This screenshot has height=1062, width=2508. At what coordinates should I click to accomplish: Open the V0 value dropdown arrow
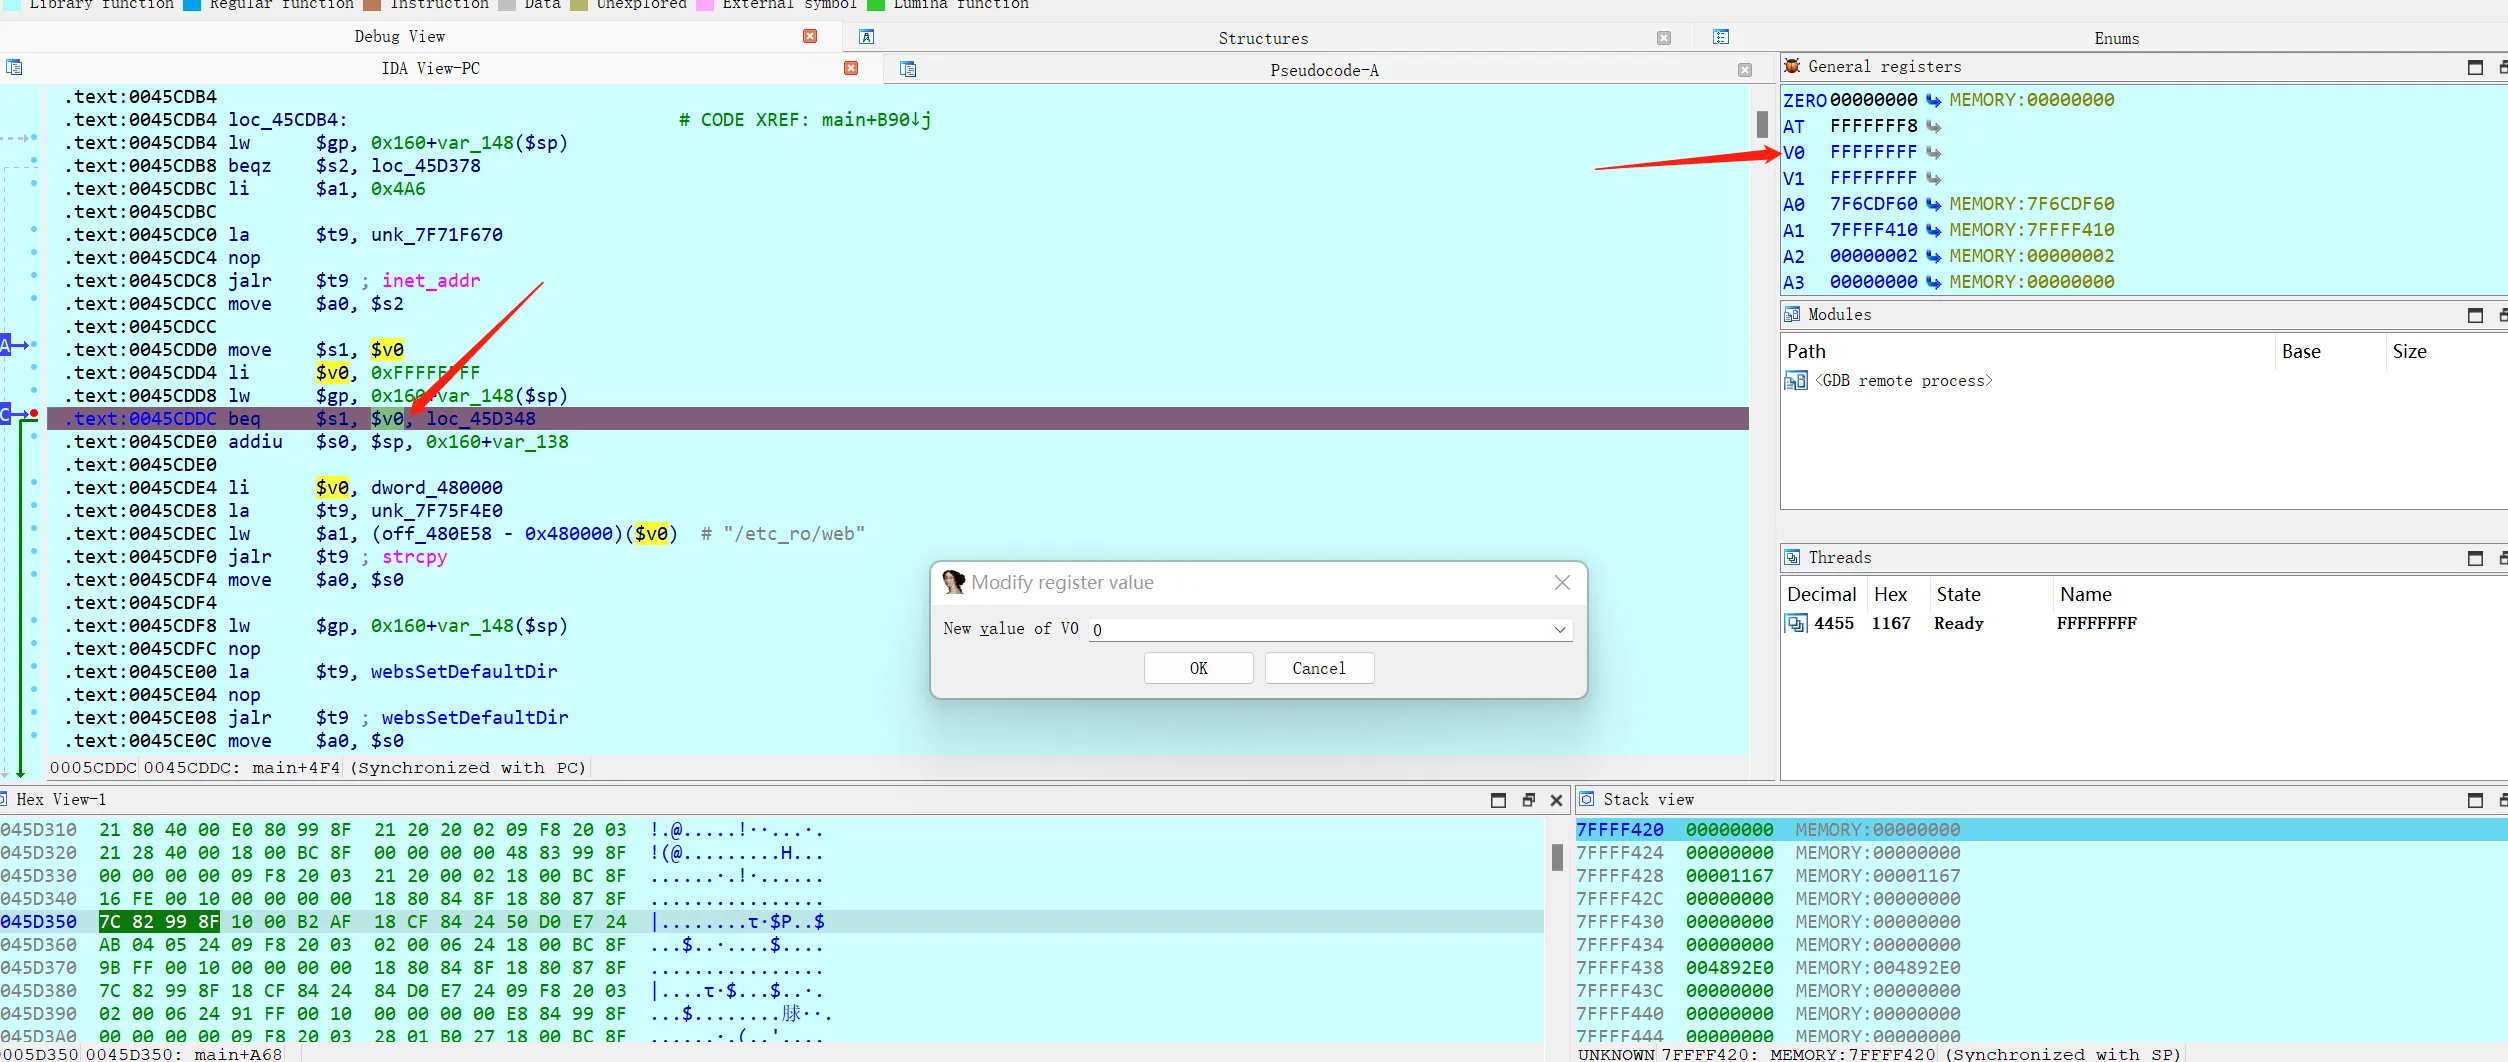point(1560,629)
